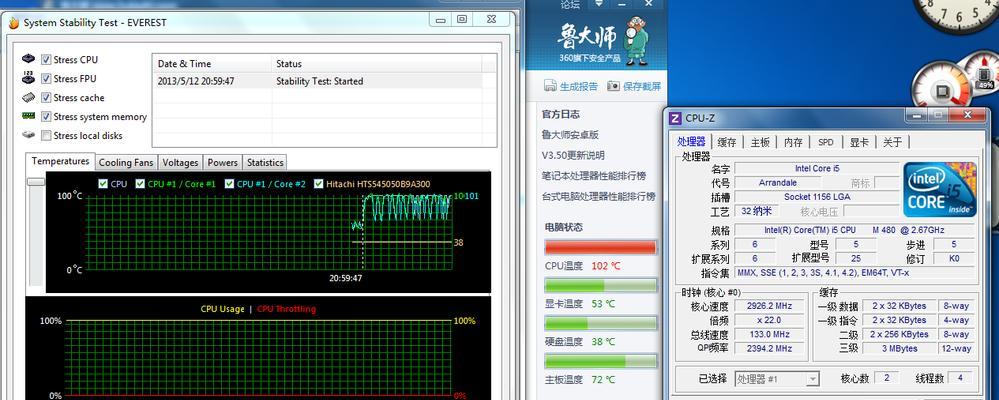Viewport: 999px width, 400px height.
Task: Click the Status column header
Action: tap(377, 64)
